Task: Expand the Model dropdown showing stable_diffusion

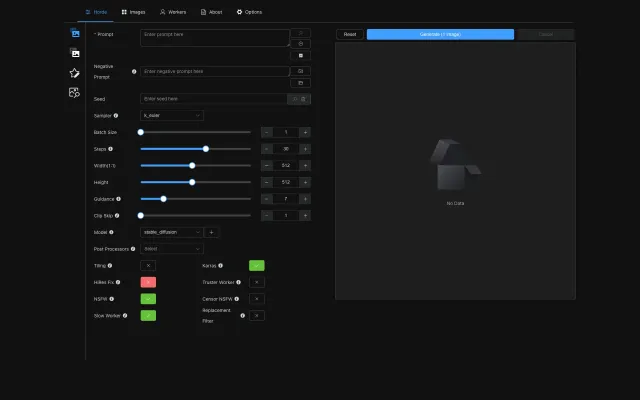Action: click(x=172, y=232)
